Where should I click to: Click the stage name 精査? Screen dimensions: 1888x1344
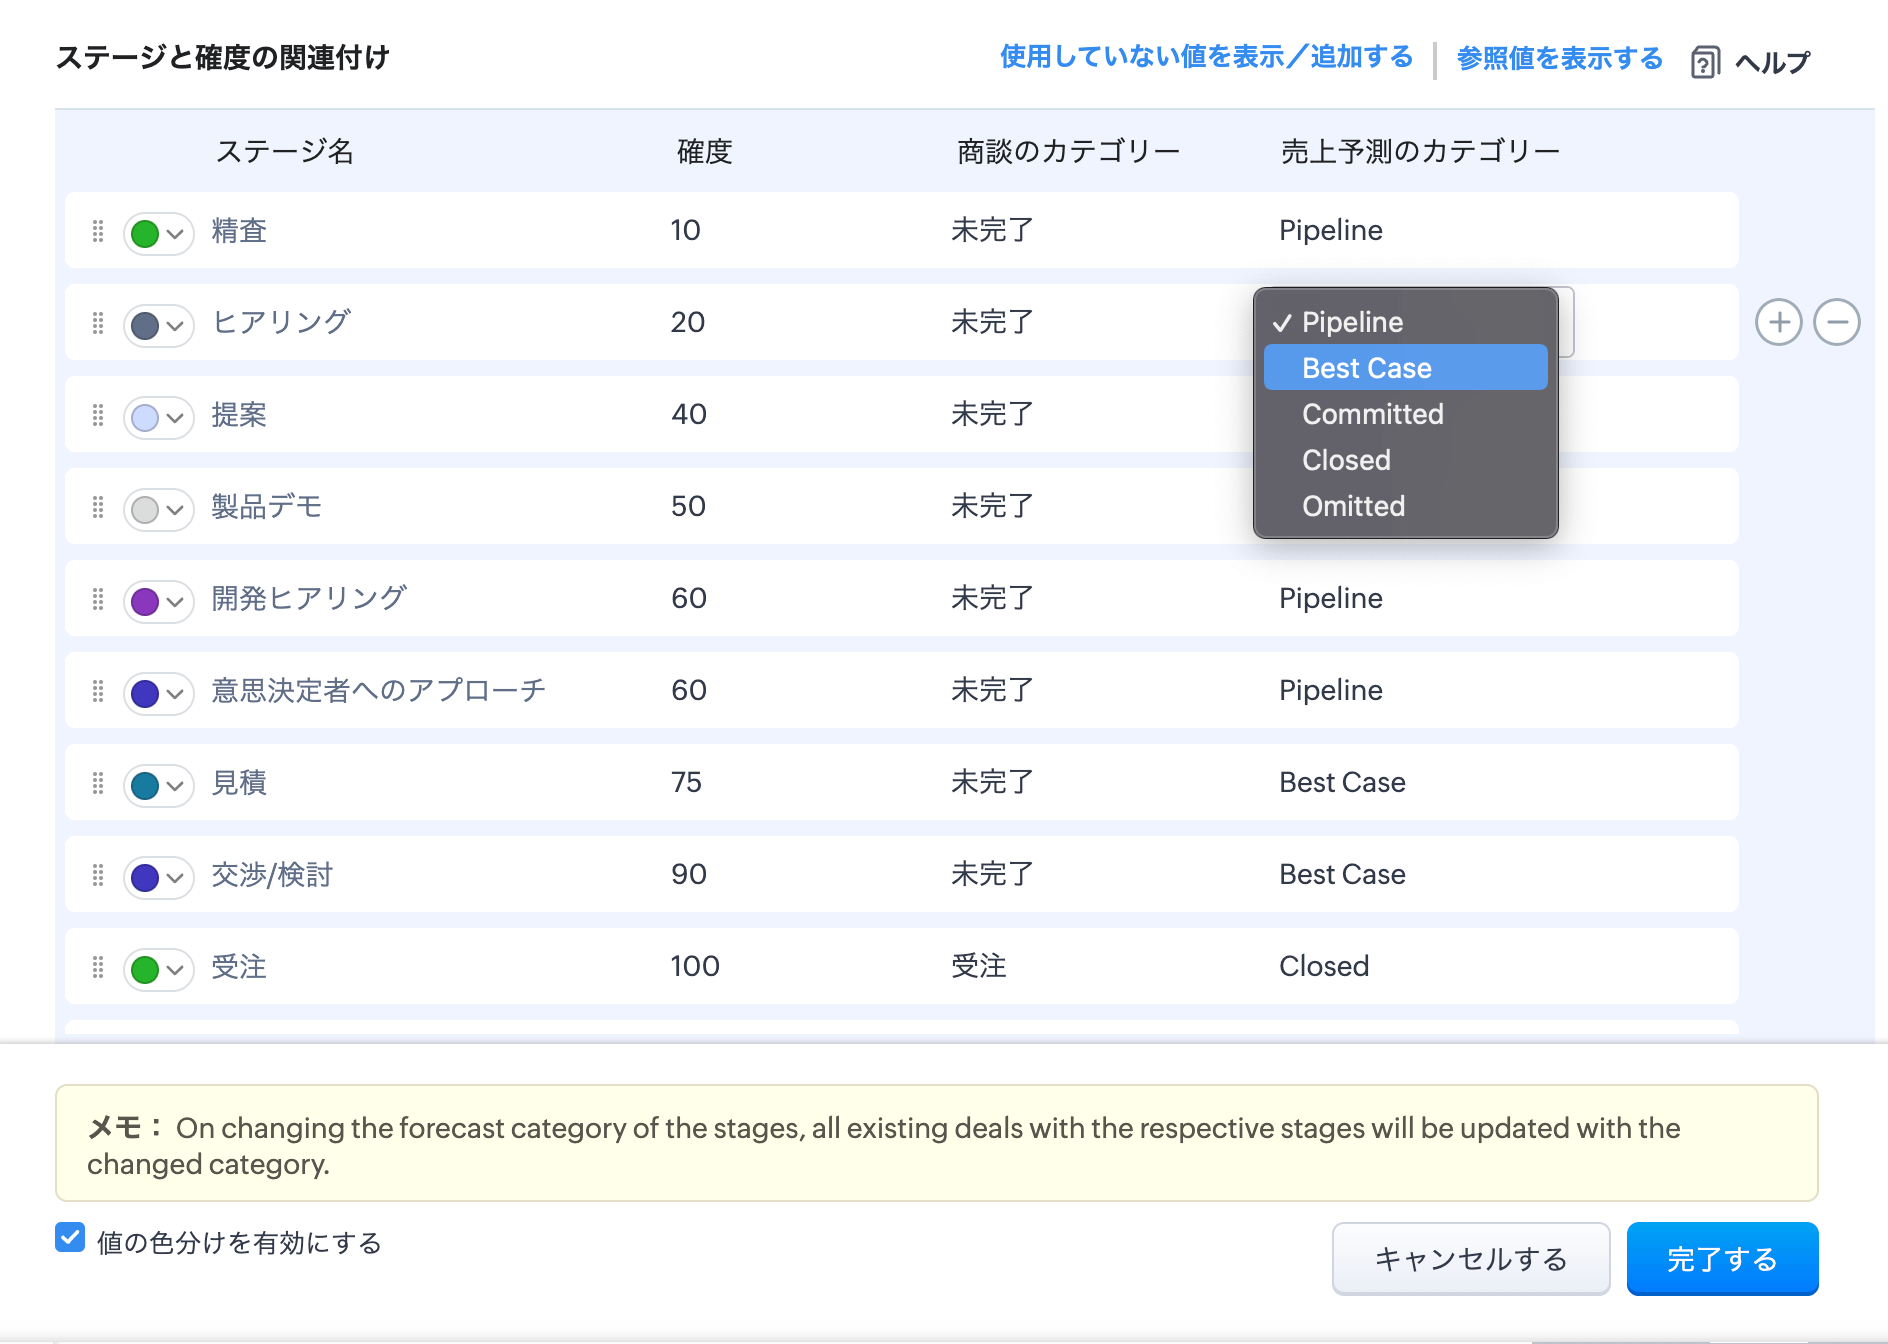[239, 231]
